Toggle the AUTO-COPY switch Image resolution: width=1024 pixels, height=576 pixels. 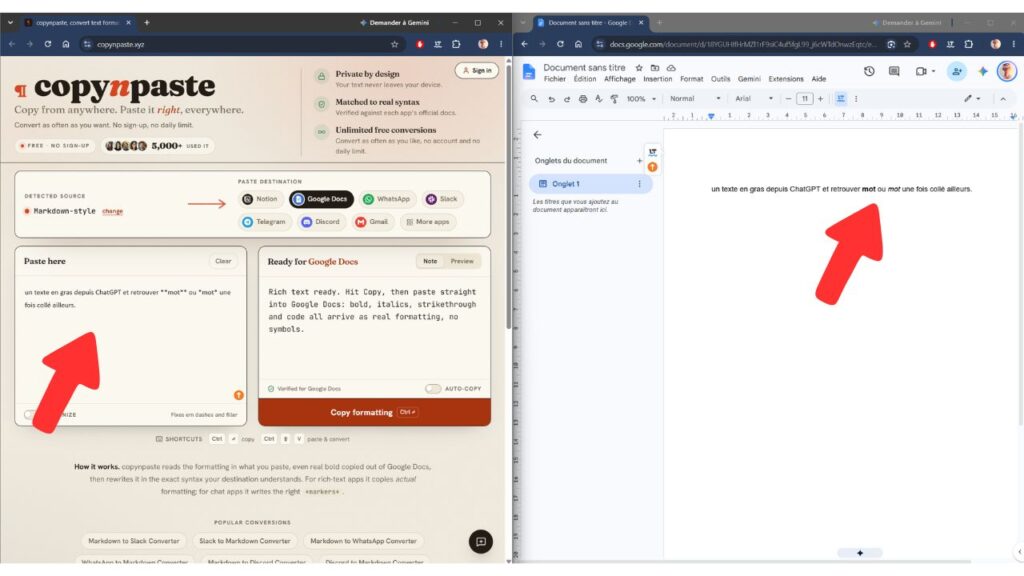pyautogui.click(x=432, y=389)
